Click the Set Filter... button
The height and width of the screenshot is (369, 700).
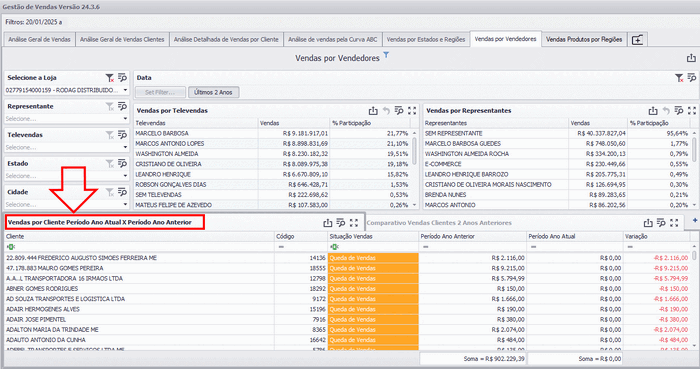point(160,92)
